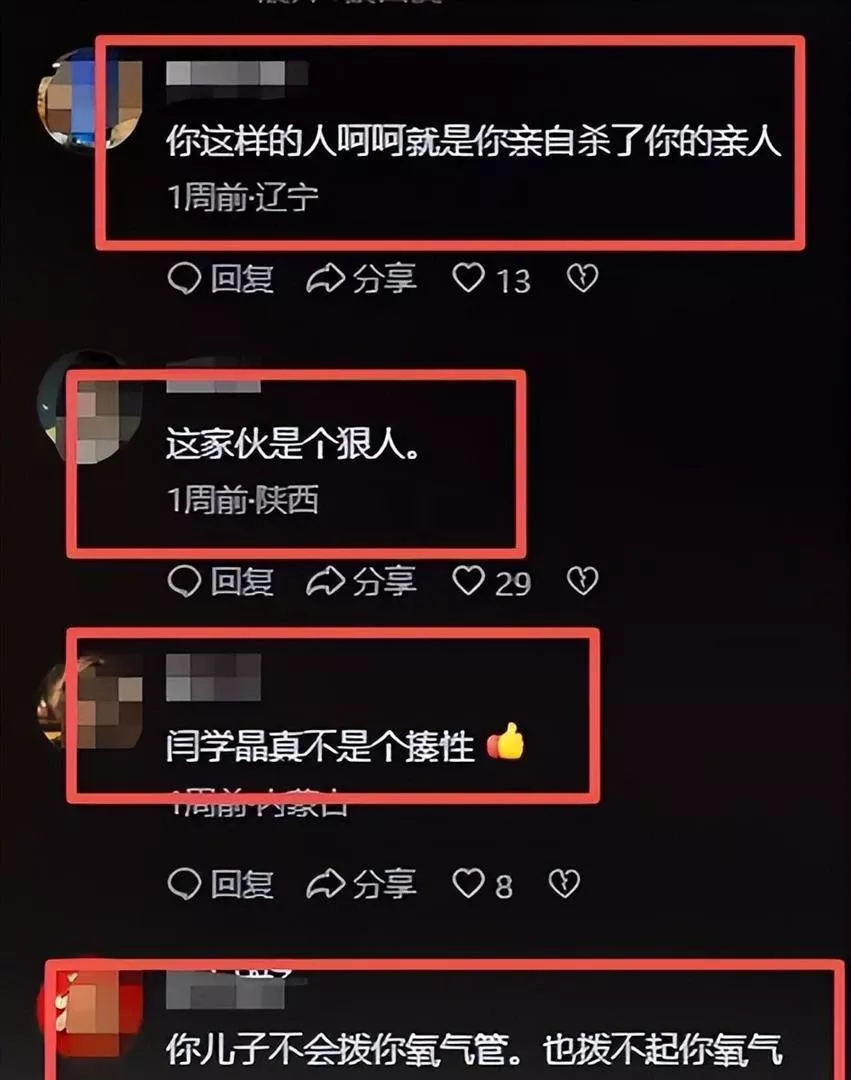Click the share arrow under the 辽宁 comment

[324, 279]
